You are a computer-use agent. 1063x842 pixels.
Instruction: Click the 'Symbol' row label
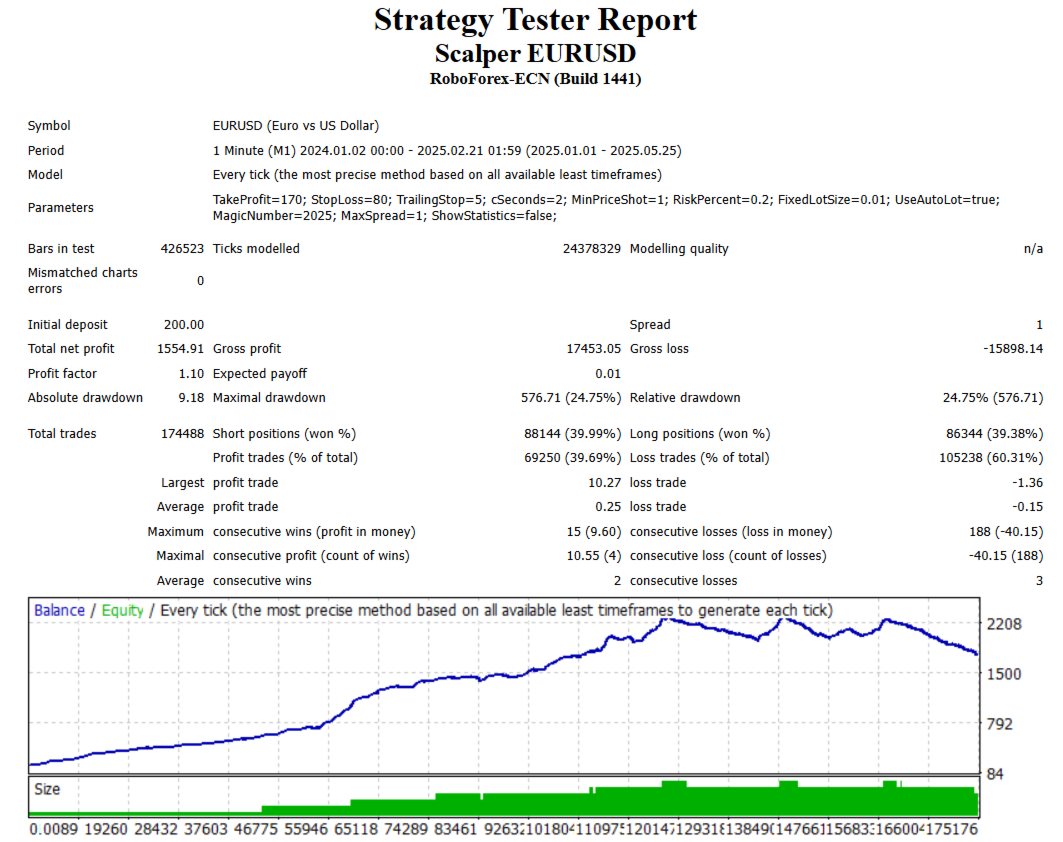click(x=49, y=125)
